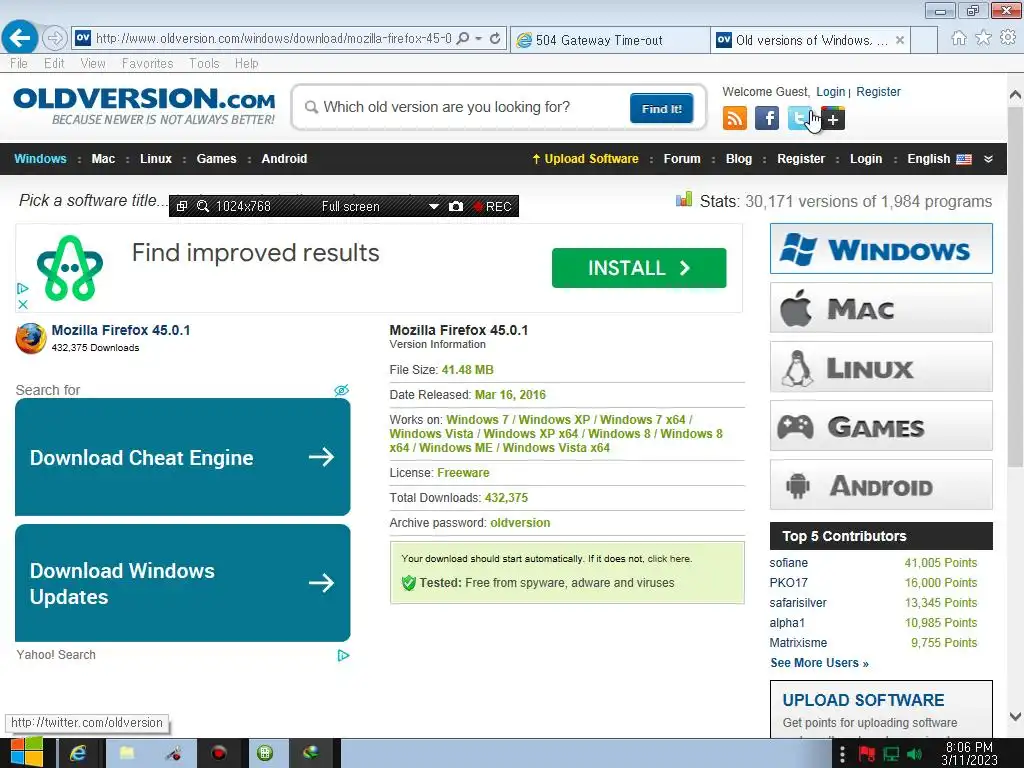Open the Favorites star icon
This screenshot has width=1024, height=768.
984,38
